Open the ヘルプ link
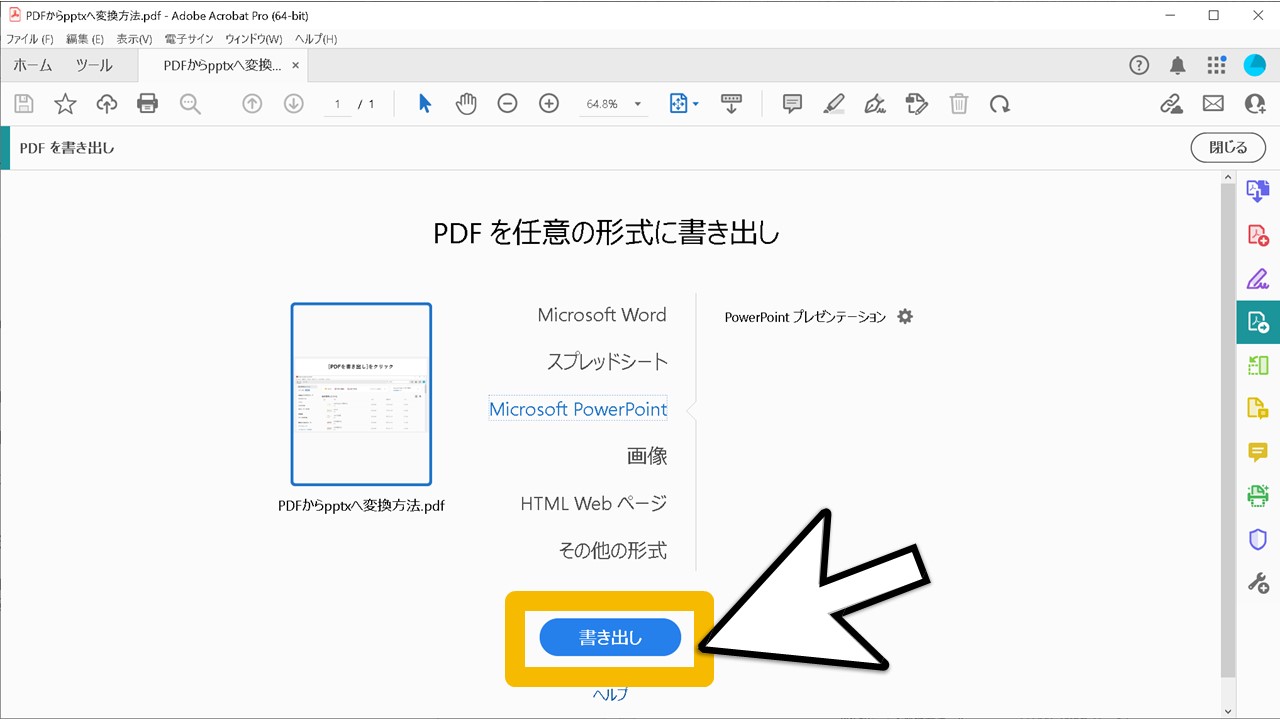This screenshot has height=720, width=1280. 609,692
